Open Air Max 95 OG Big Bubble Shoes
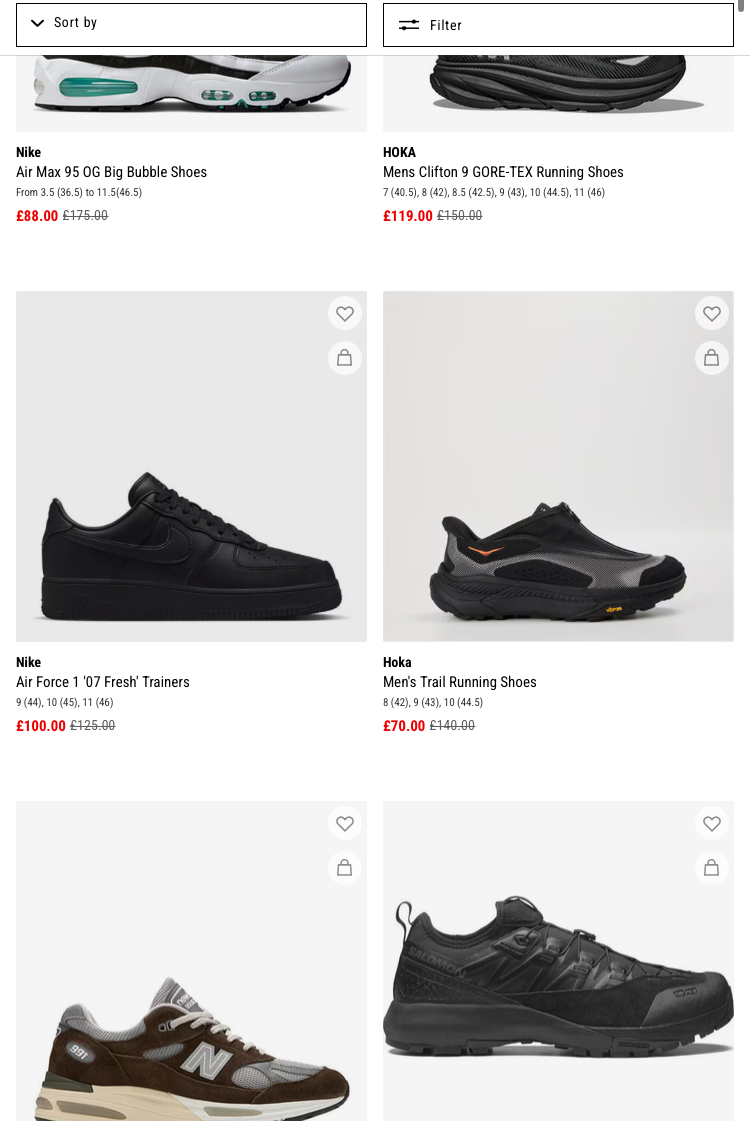Viewport: 750px width, 1121px height. 111,172
